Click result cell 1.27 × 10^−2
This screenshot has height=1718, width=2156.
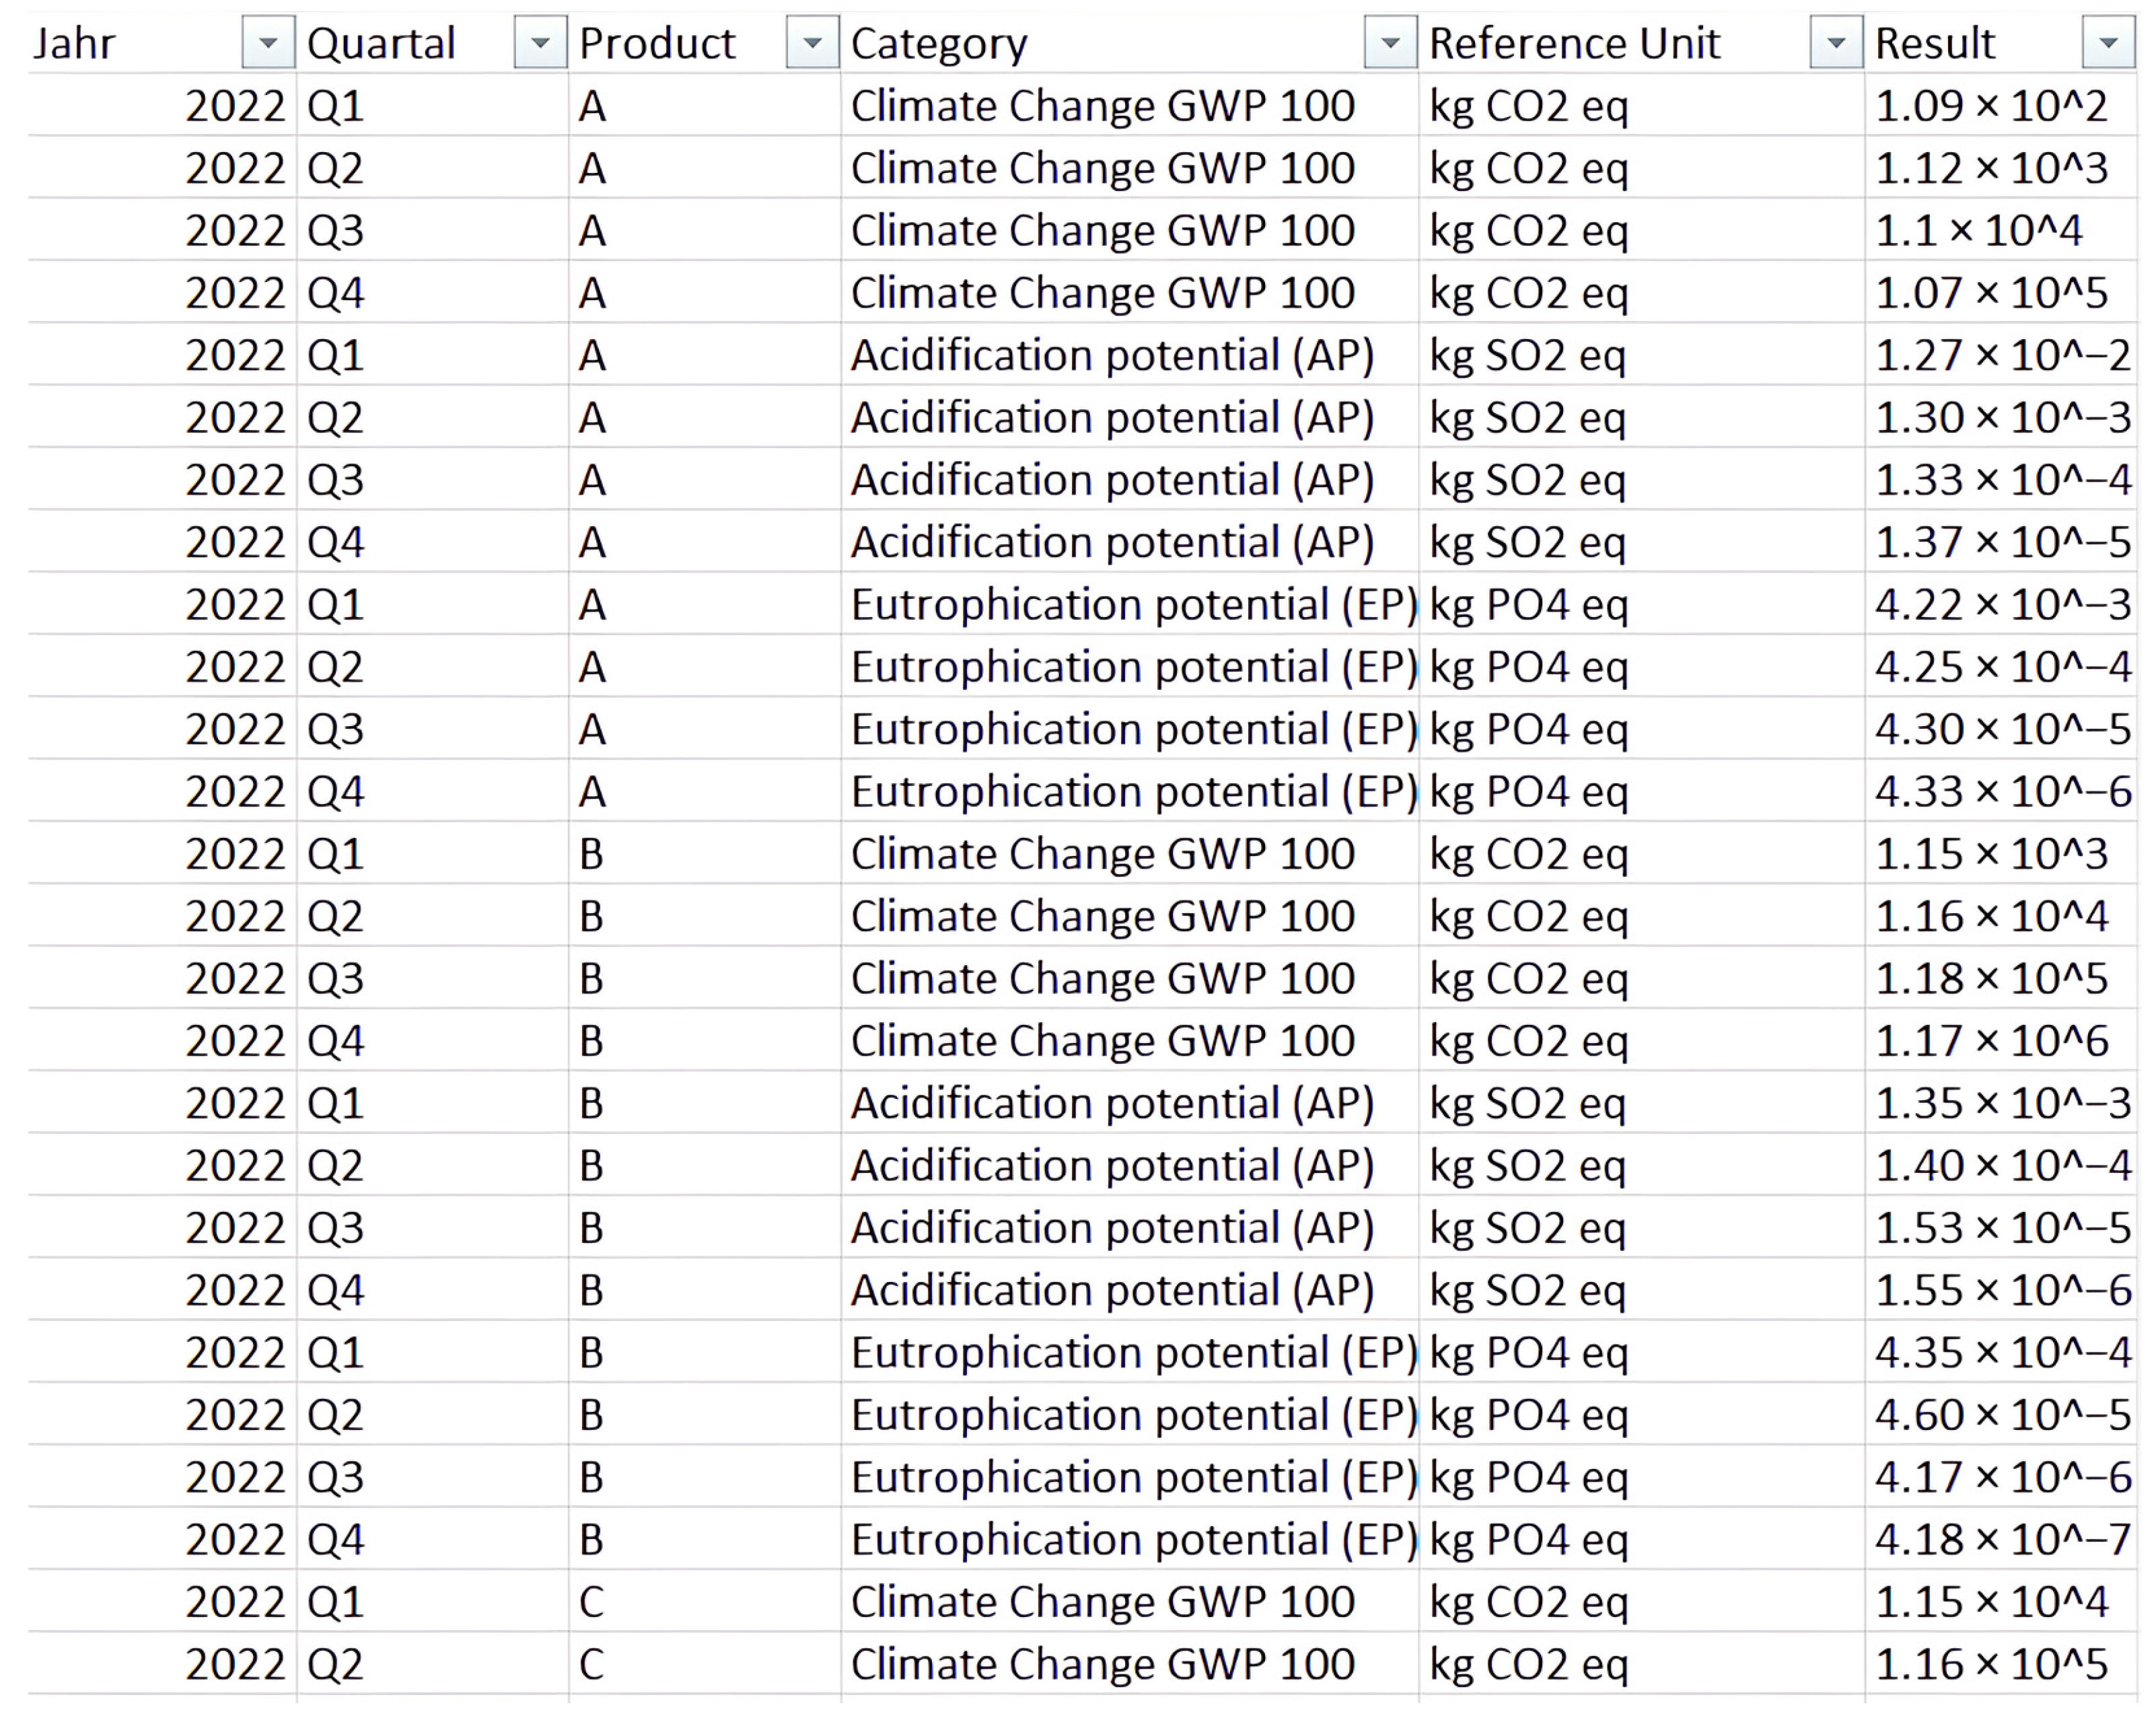point(2000,356)
